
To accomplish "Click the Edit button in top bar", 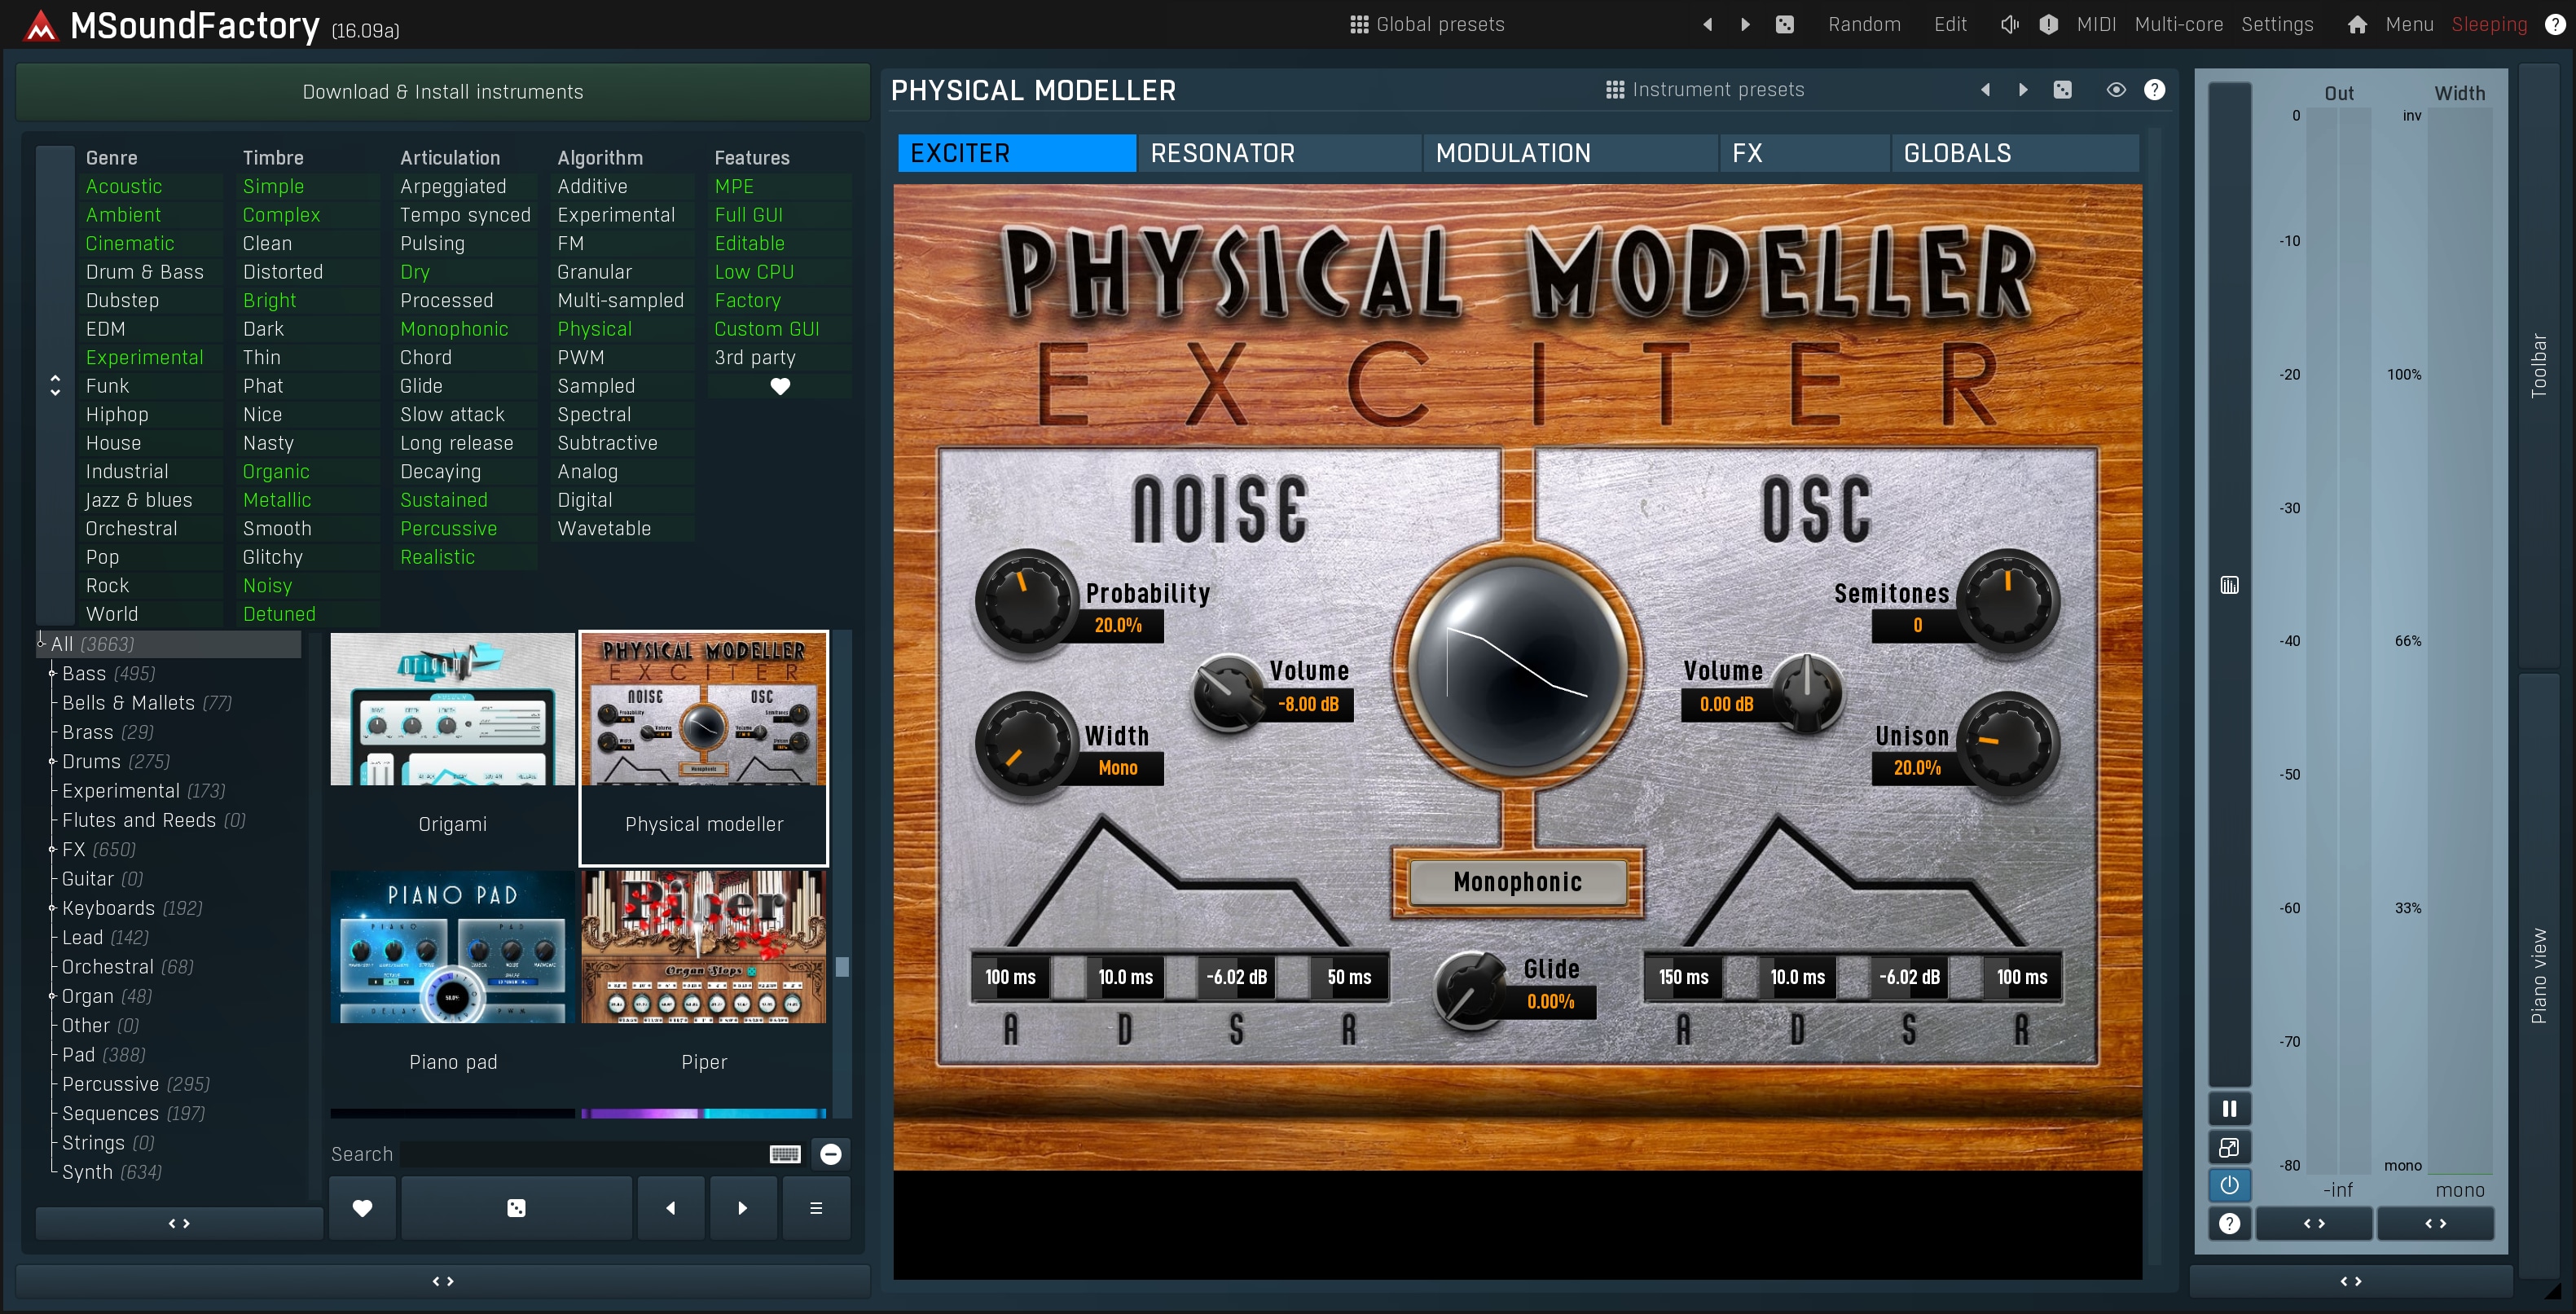I will (x=1950, y=24).
